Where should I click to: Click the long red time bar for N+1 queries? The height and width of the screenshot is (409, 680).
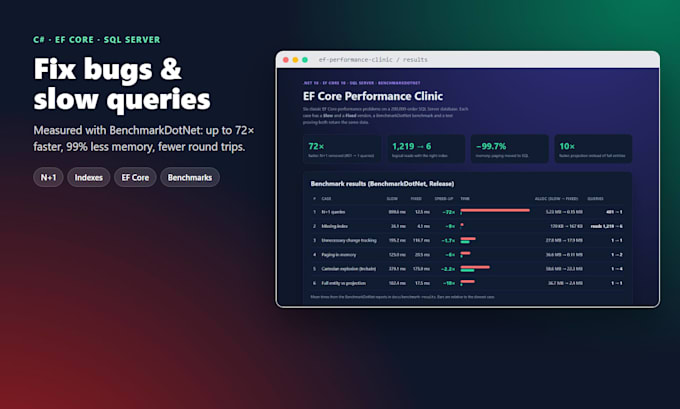pos(495,210)
